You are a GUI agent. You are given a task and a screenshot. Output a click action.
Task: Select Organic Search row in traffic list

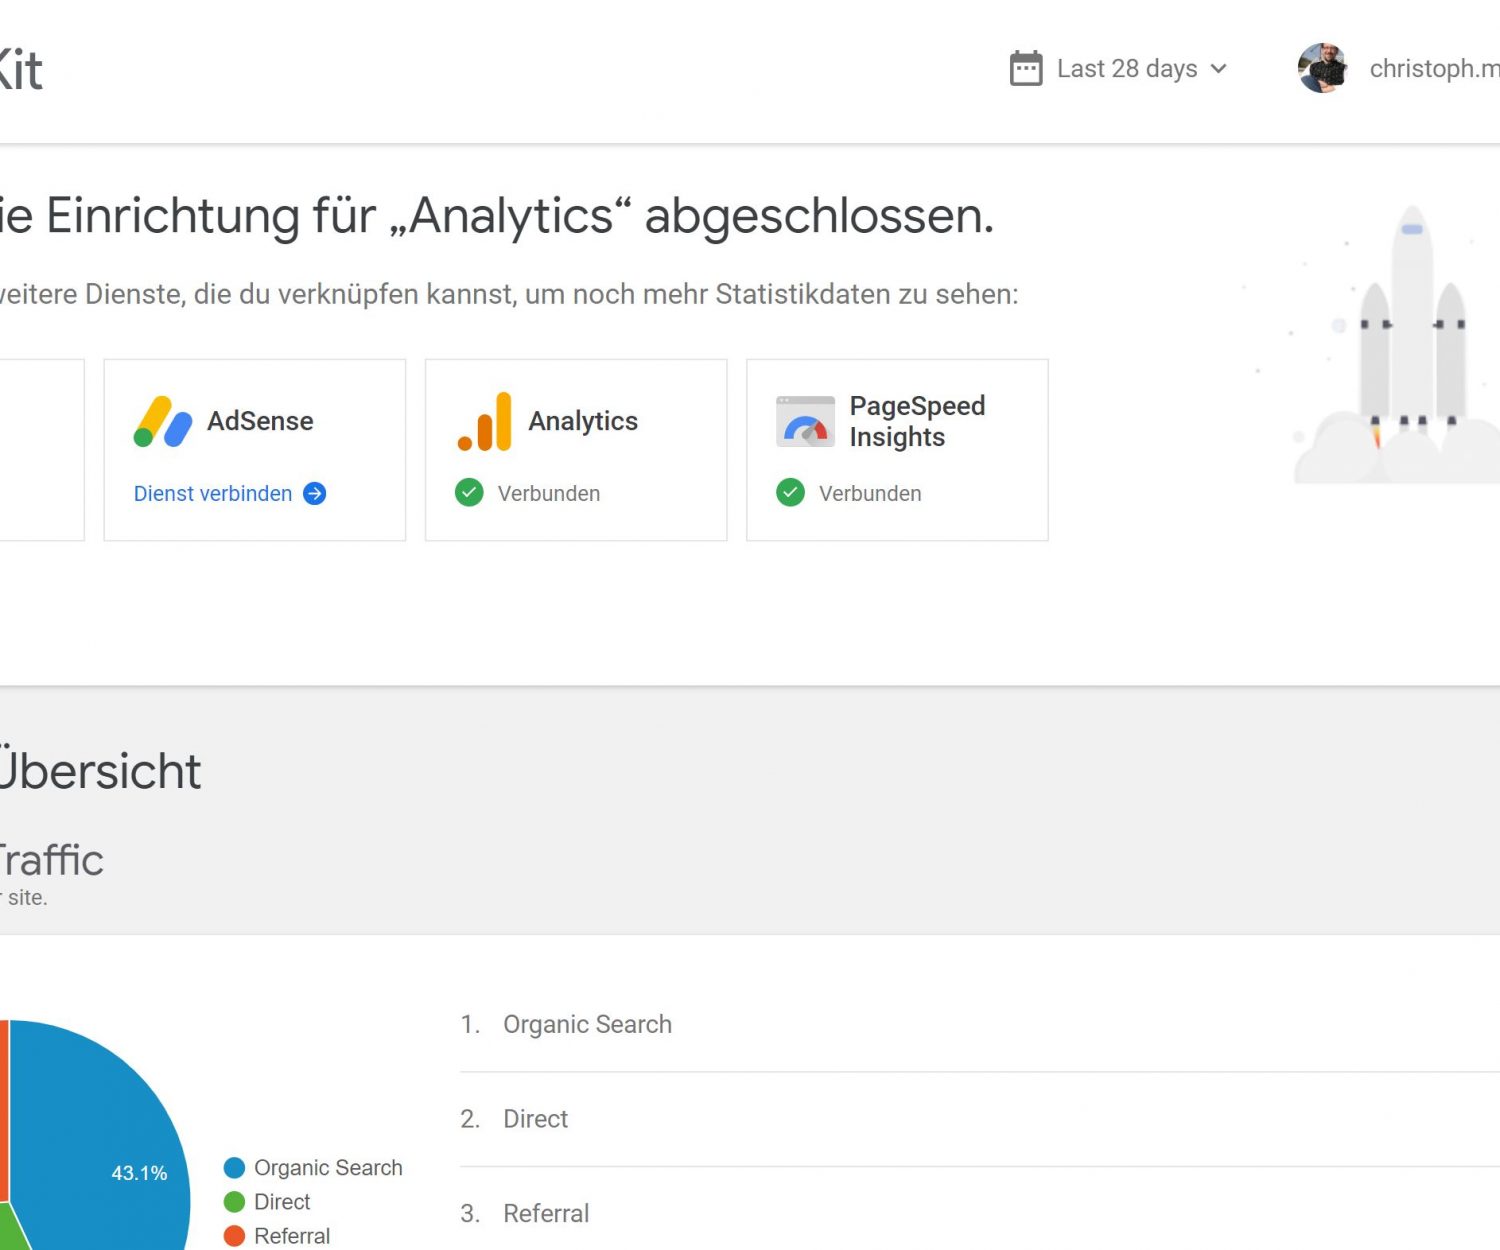coord(587,1025)
